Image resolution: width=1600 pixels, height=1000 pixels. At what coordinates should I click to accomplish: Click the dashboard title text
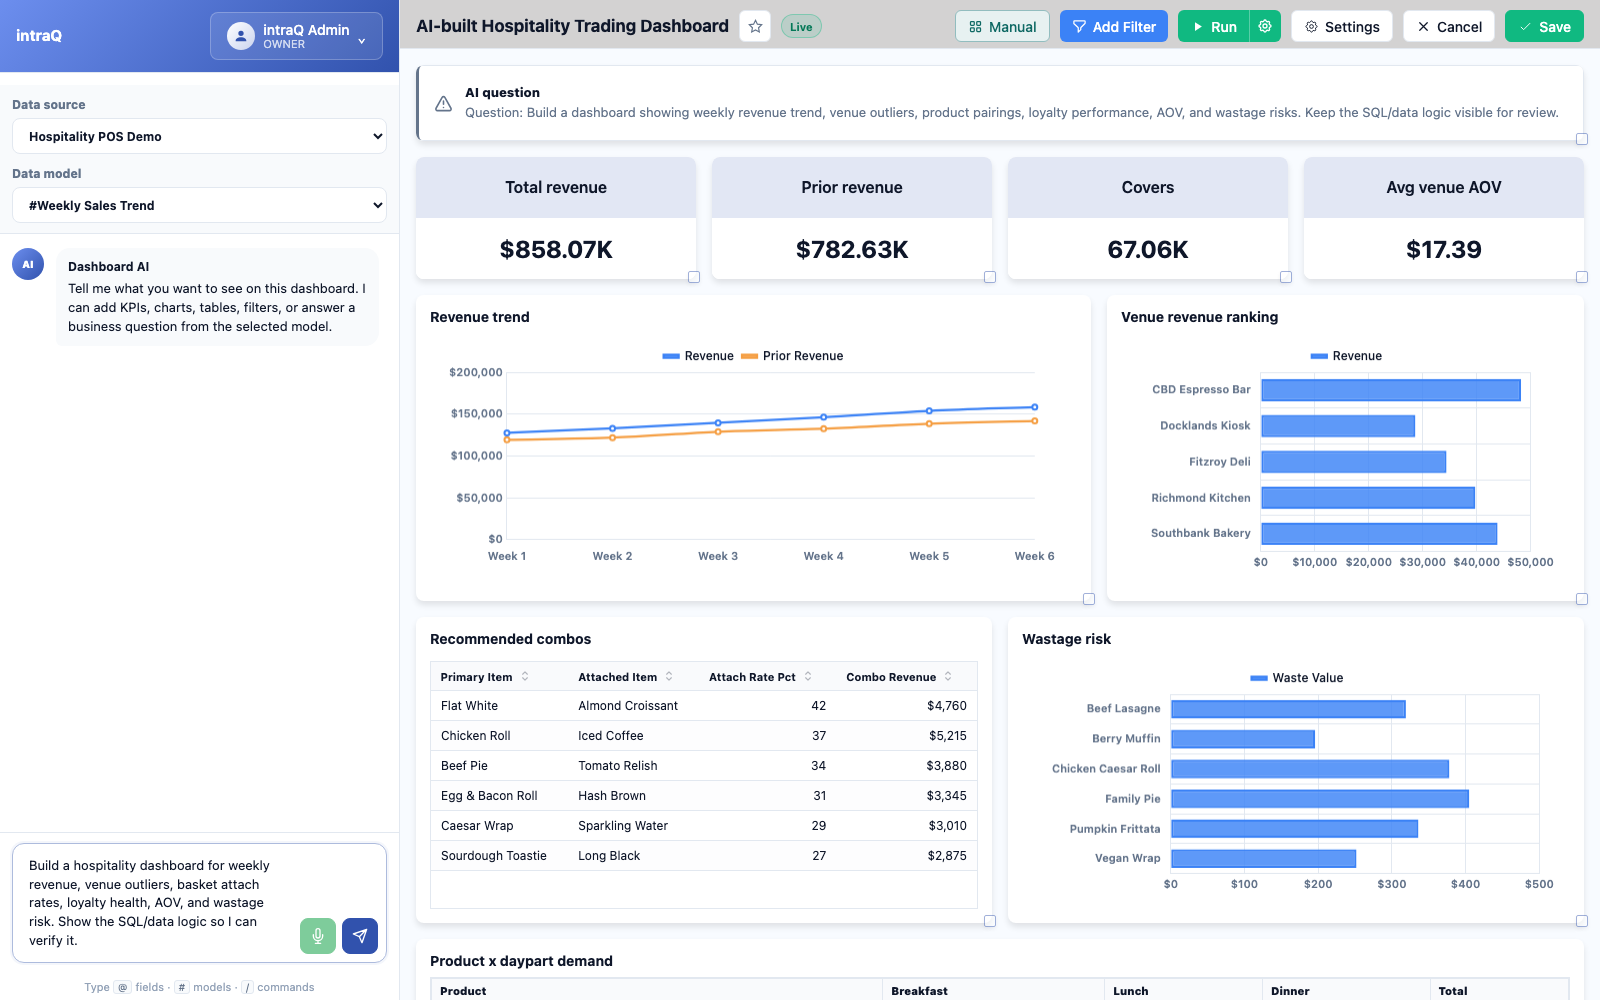(572, 26)
